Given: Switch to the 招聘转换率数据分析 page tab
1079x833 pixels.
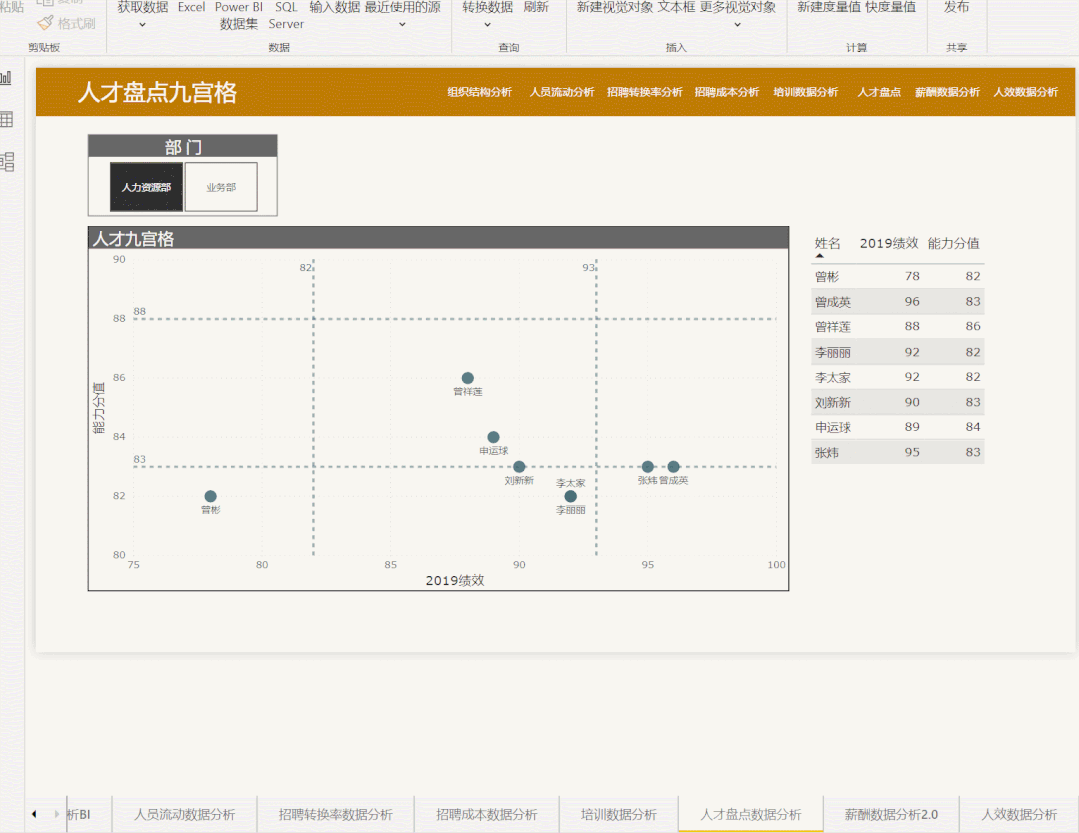Looking at the screenshot, I should [336, 814].
